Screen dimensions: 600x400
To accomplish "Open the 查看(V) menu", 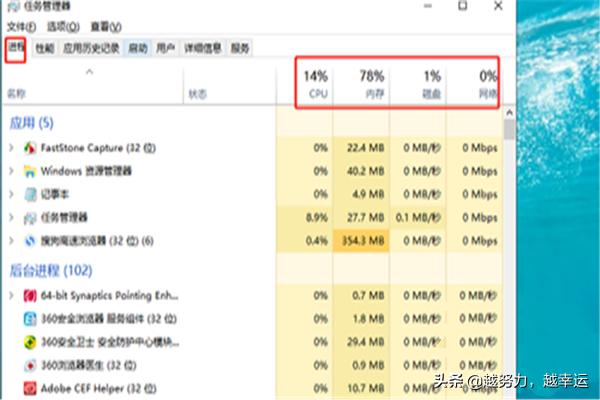I will (106, 26).
